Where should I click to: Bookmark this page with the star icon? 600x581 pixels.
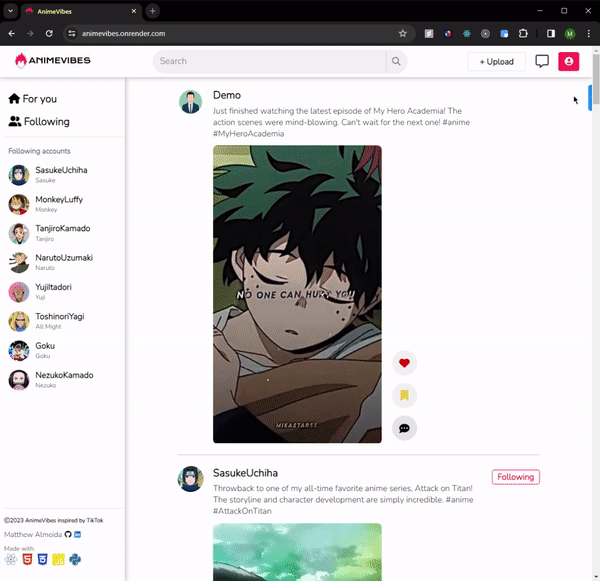tap(403, 33)
